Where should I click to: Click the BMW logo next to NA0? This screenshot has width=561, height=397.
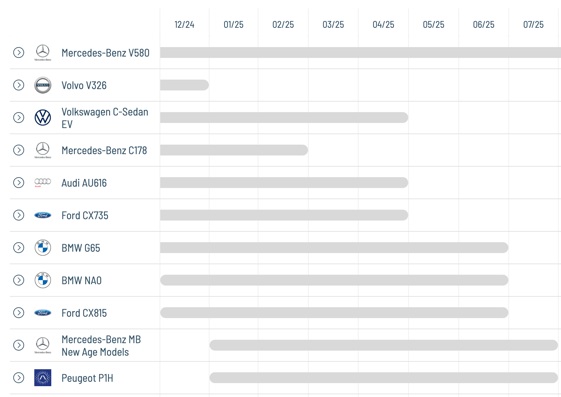[43, 280]
